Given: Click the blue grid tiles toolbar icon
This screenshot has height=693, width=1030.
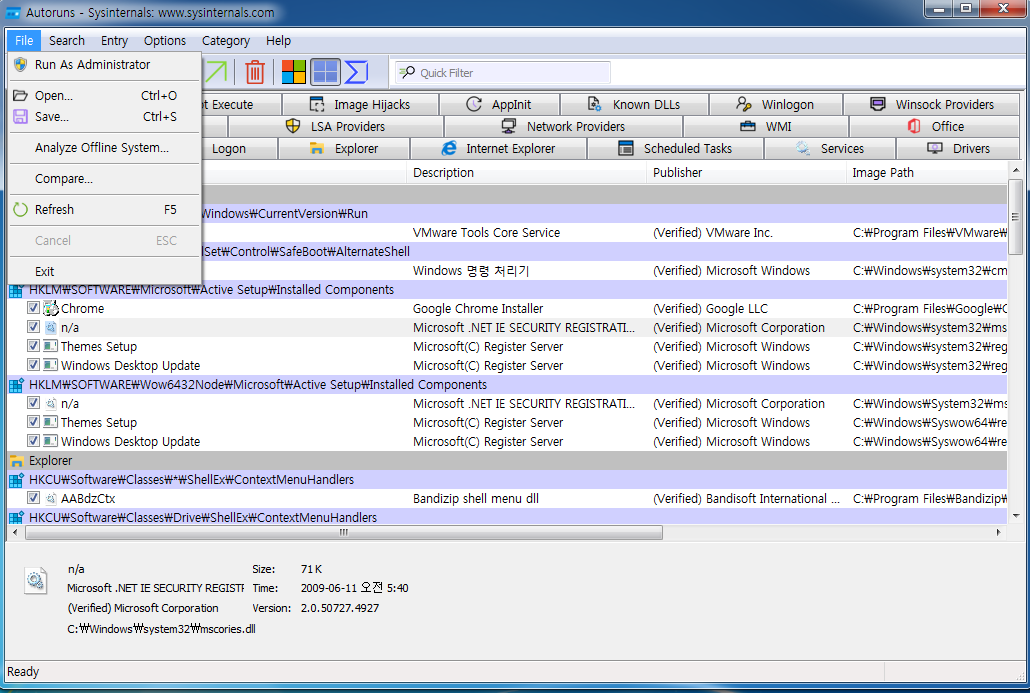Looking at the screenshot, I should [x=325, y=72].
